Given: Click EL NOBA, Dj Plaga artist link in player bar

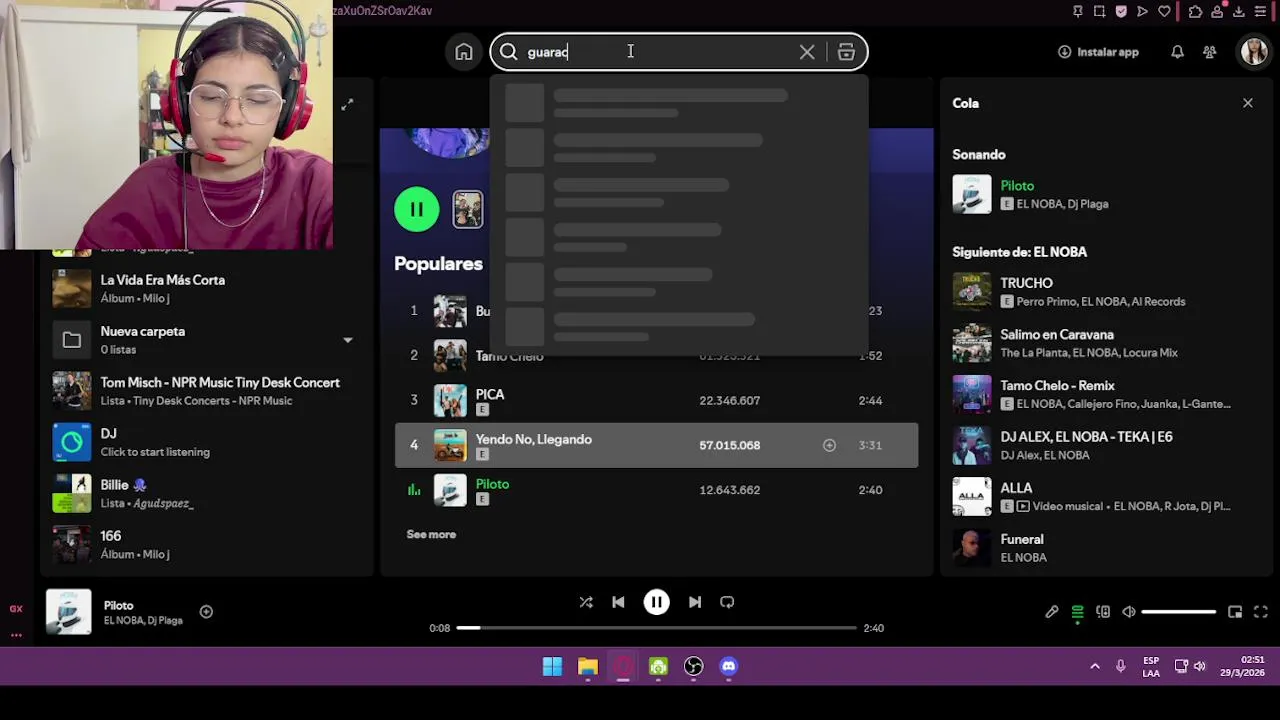Looking at the screenshot, I should click(143, 620).
